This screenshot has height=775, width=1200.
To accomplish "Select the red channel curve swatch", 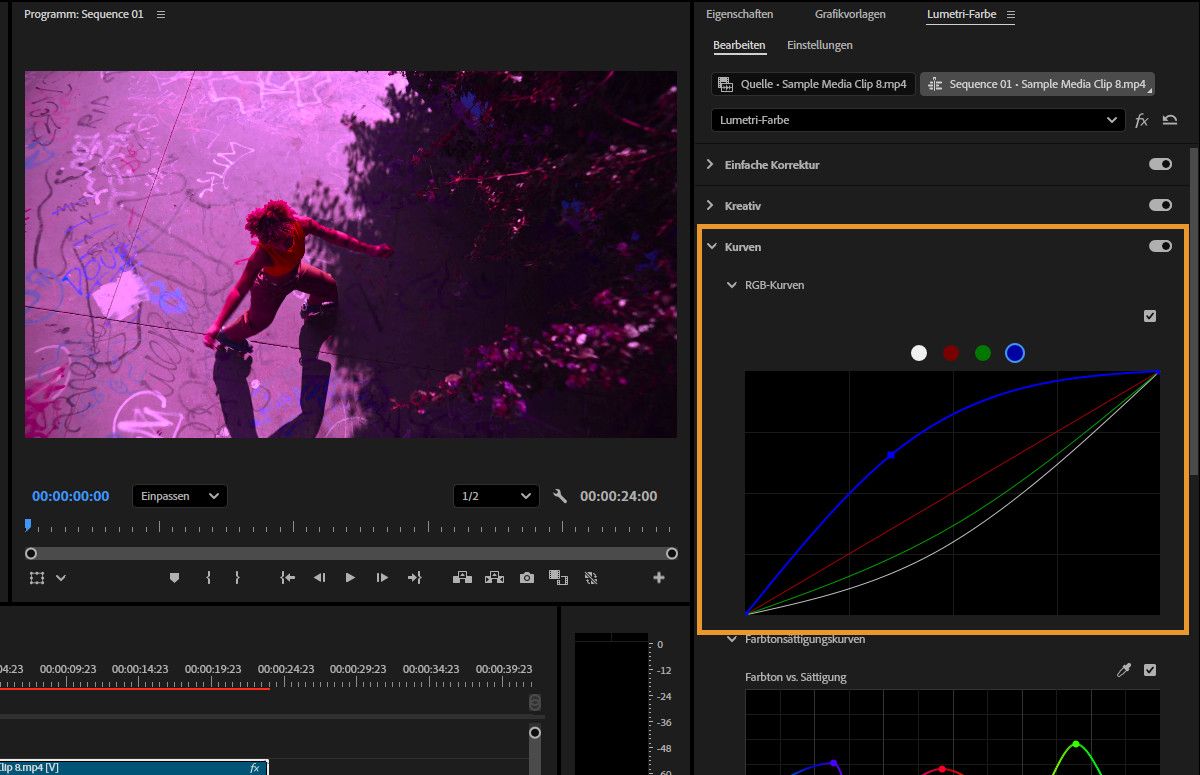I will [951, 353].
